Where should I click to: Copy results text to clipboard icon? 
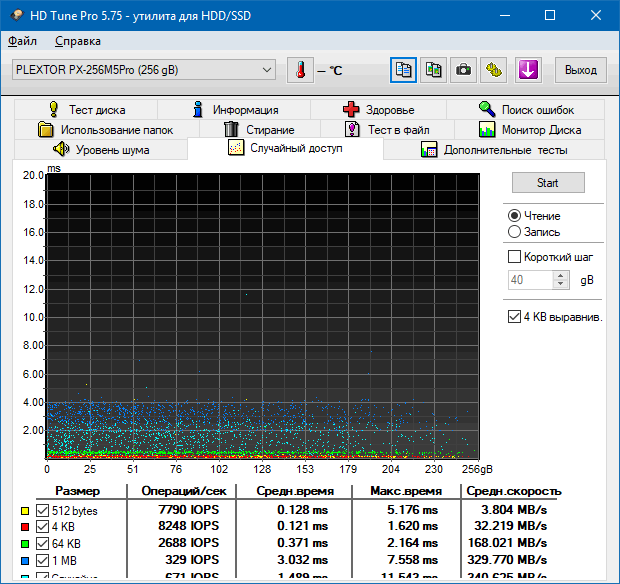click(403, 70)
